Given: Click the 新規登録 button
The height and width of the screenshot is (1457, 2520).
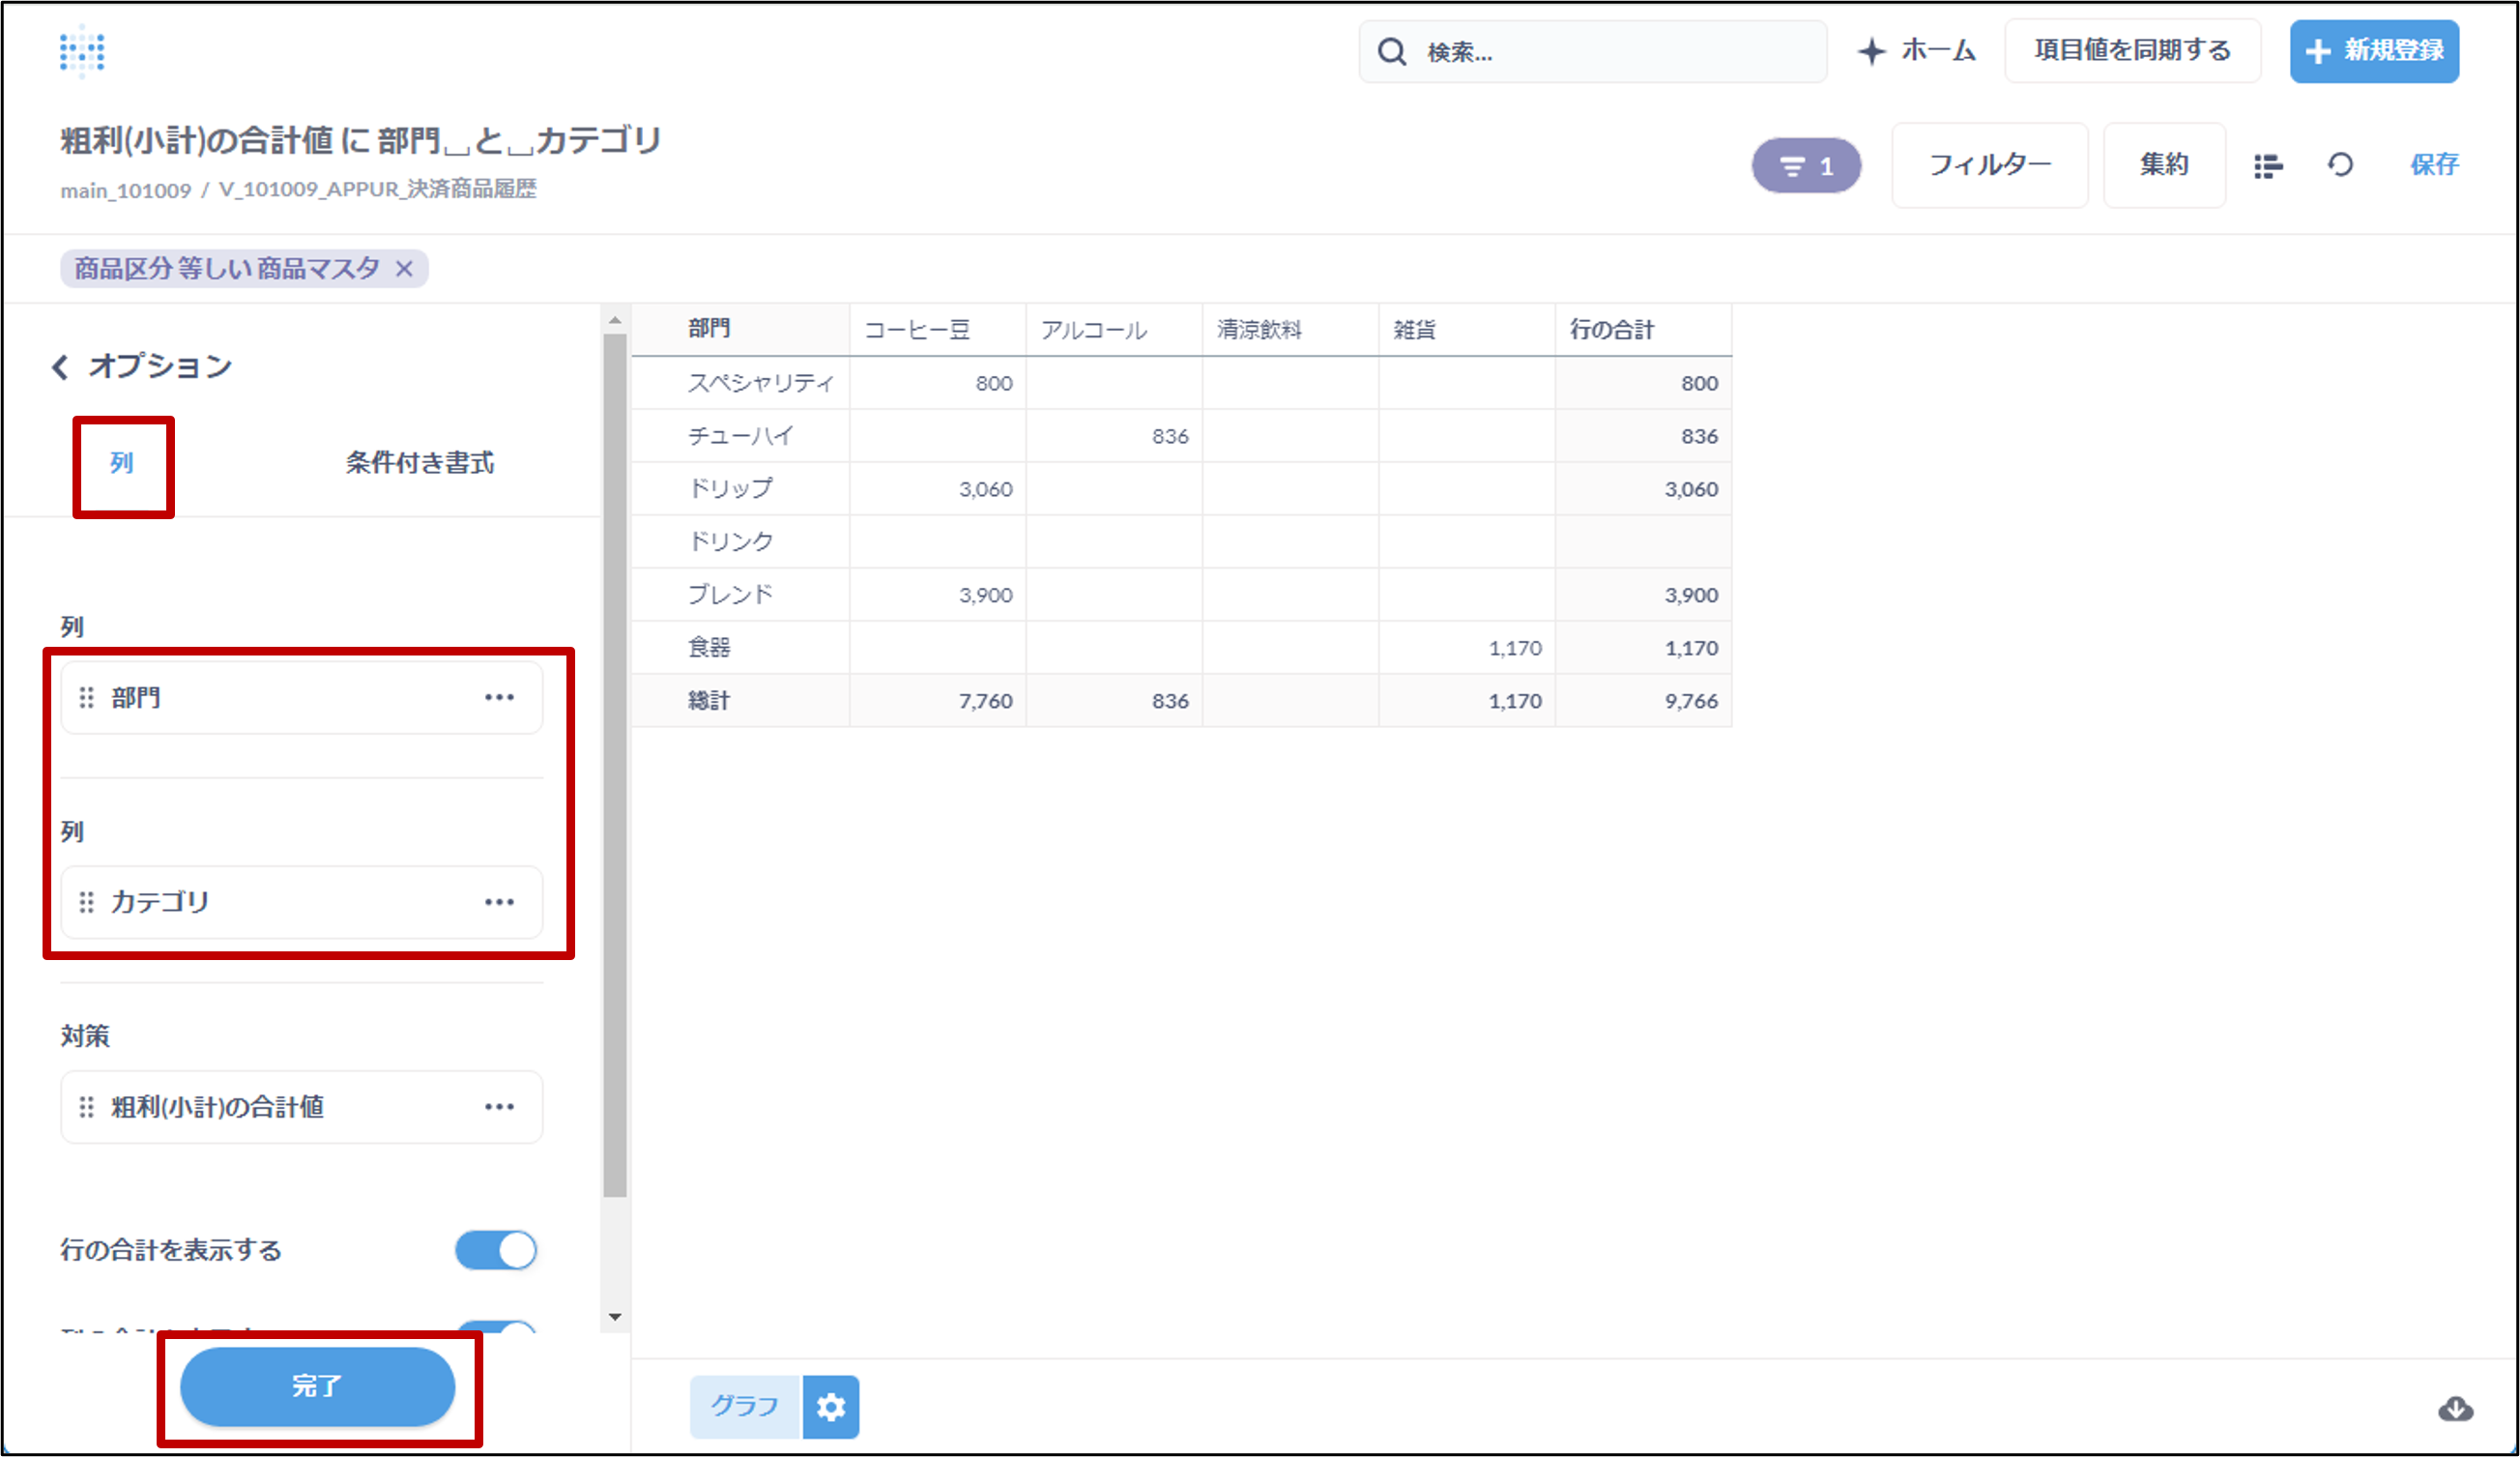Looking at the screenshot, I should click(x=2374, y=51).
